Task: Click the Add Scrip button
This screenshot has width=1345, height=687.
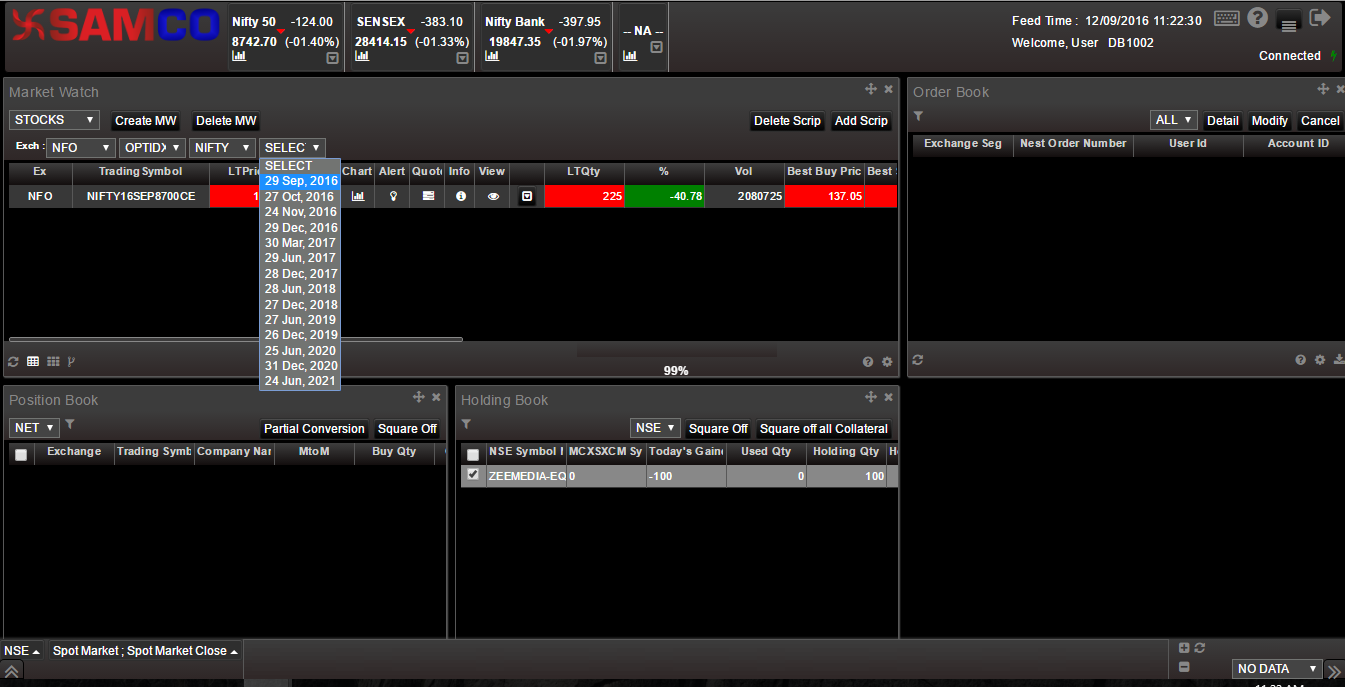Action: point(861,121)
